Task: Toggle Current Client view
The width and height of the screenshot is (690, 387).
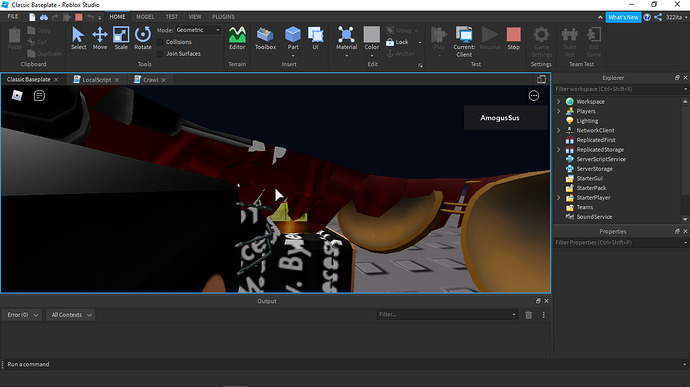Action: pos(464,41)
